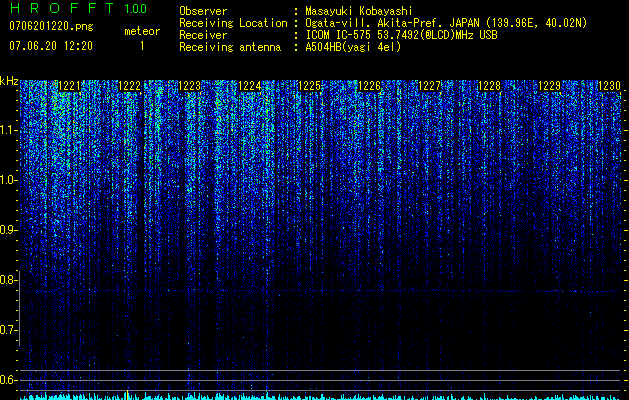
Task: Click time marker 1226
Action: [369, 86]
